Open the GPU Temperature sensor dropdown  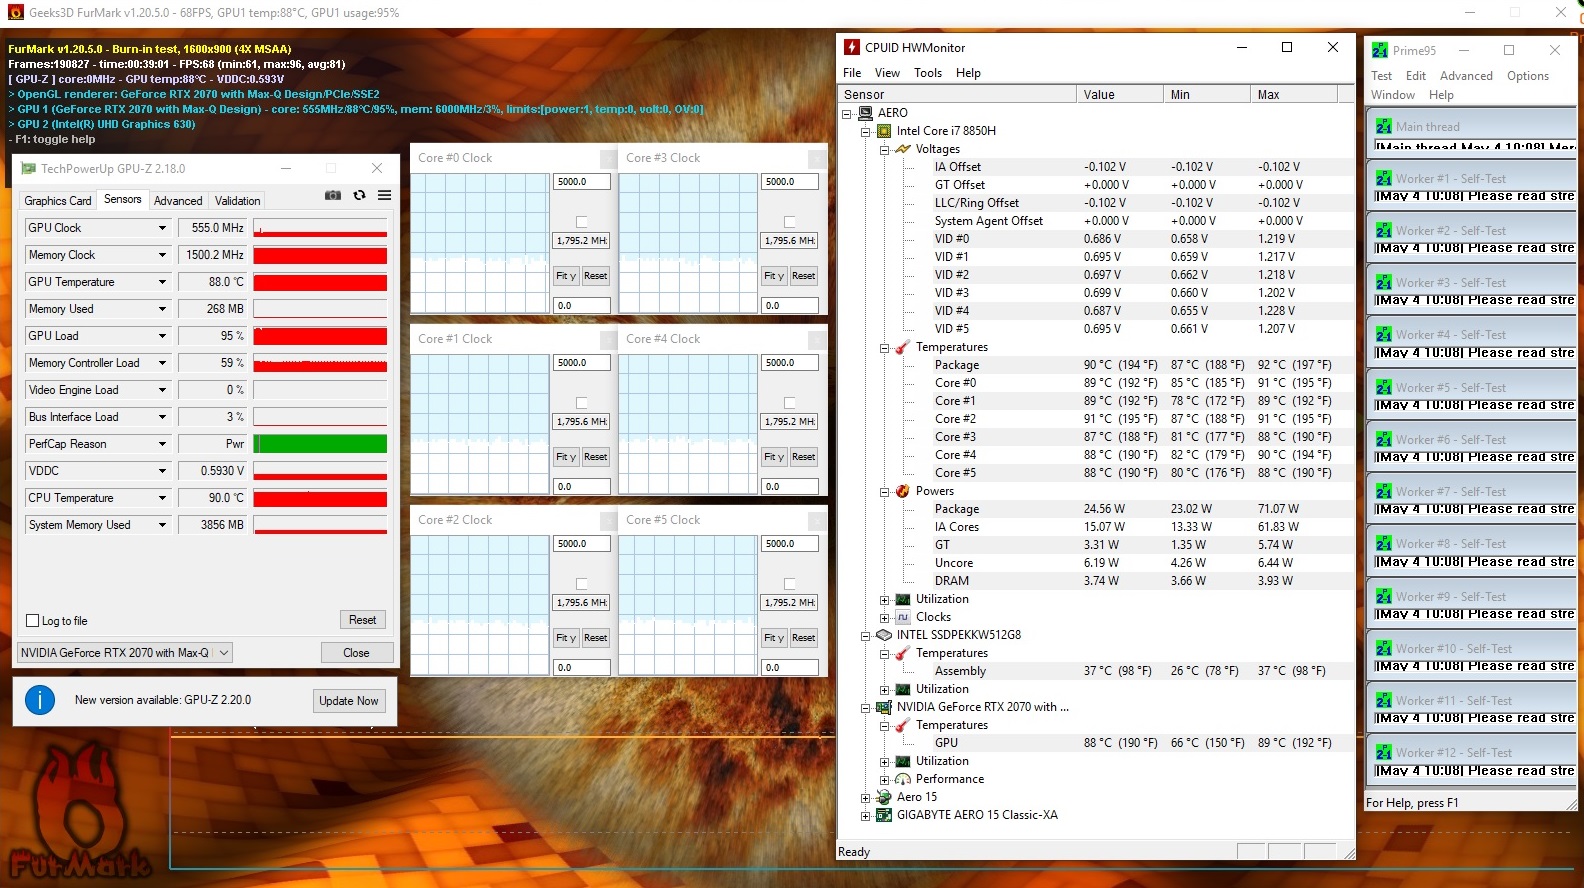162,282
